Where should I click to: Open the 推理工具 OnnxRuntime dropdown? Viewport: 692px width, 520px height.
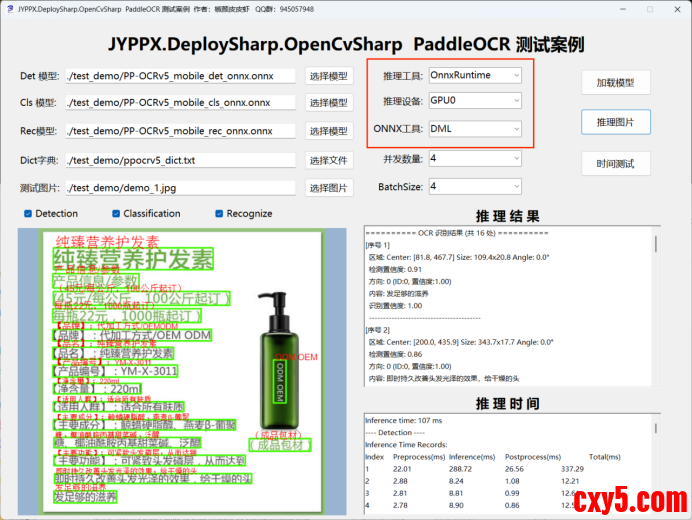[x=475, y=75]
